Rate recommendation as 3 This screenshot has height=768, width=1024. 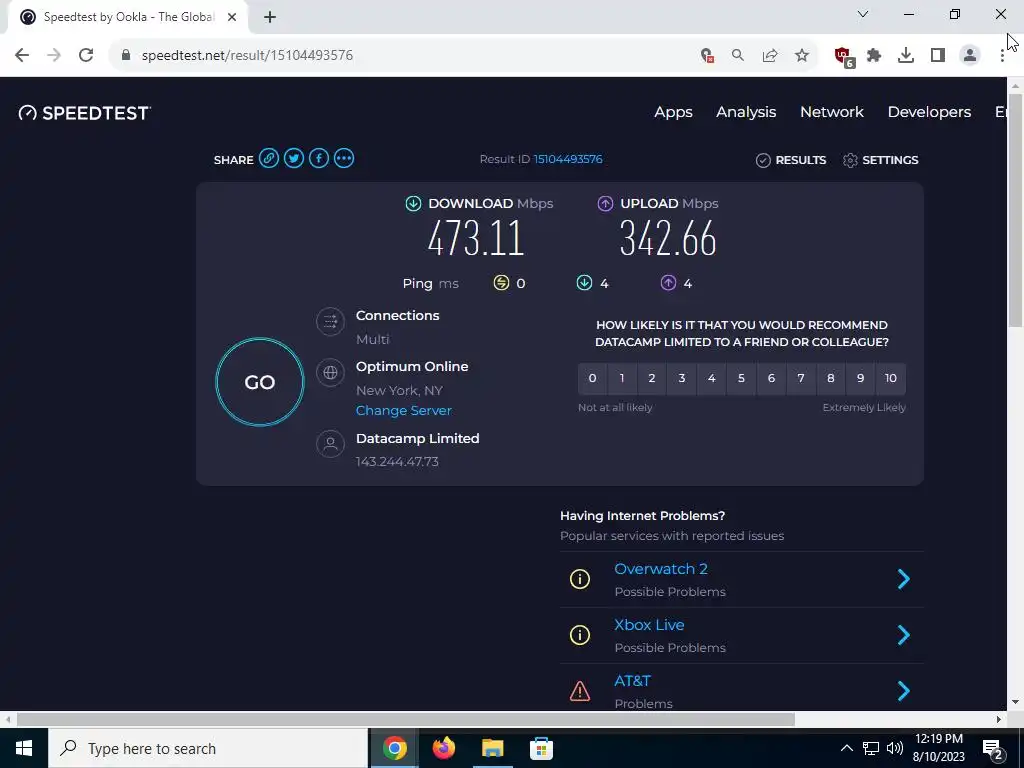pyautogui.click(x=682, y=378)
